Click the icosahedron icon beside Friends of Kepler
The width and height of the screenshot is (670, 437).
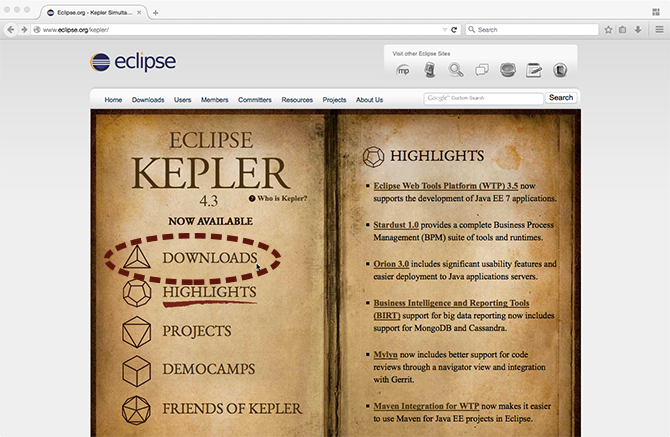coord(136,410)
